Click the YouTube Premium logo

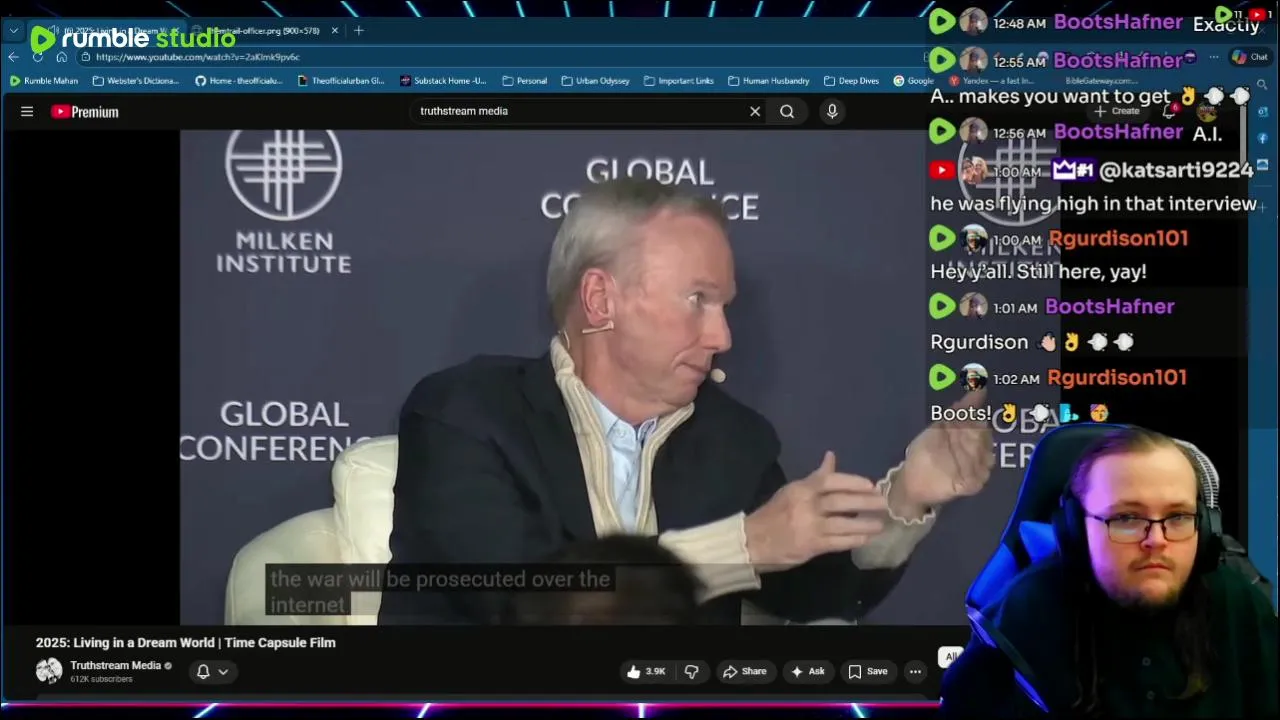85,111
